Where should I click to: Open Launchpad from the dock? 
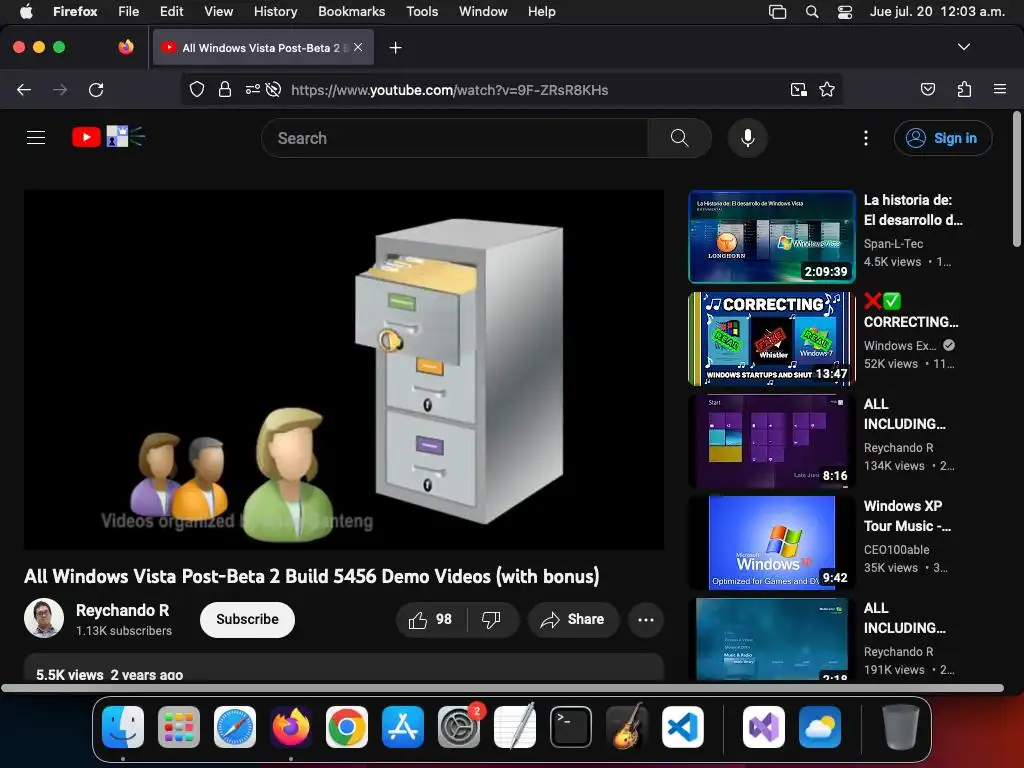pos(179,727)
